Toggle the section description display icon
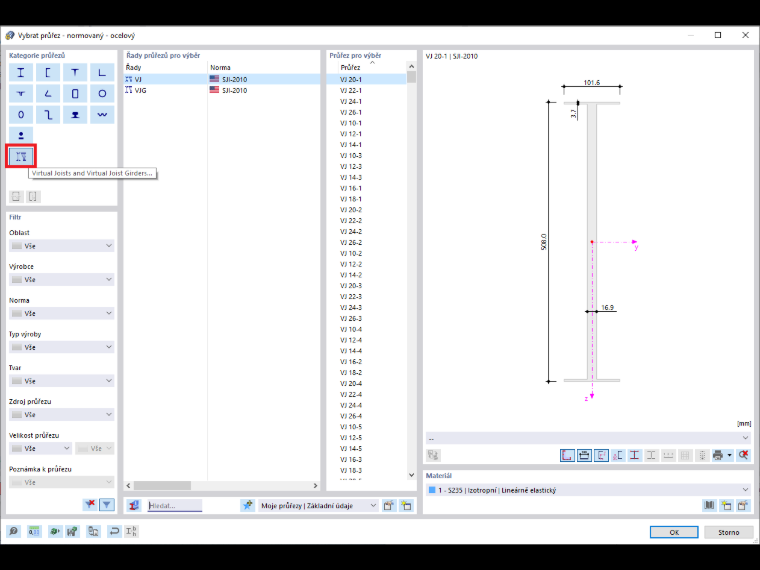This screenshot has height=570, width=760. 601,455
